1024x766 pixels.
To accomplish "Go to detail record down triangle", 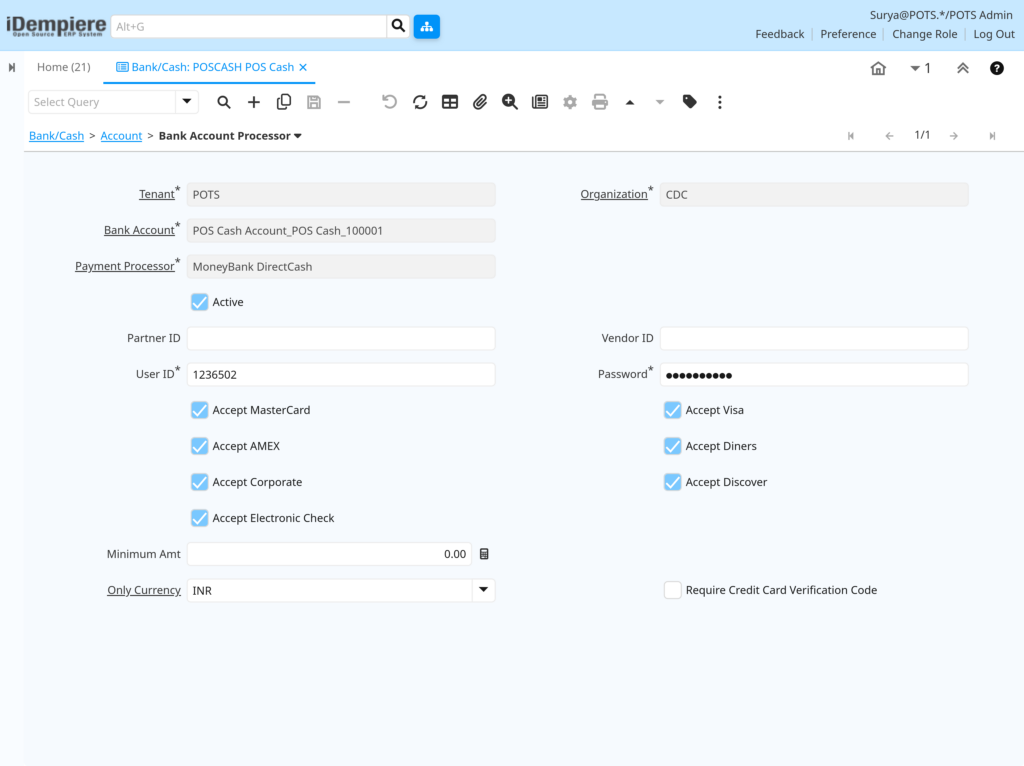I will [660, 103].
